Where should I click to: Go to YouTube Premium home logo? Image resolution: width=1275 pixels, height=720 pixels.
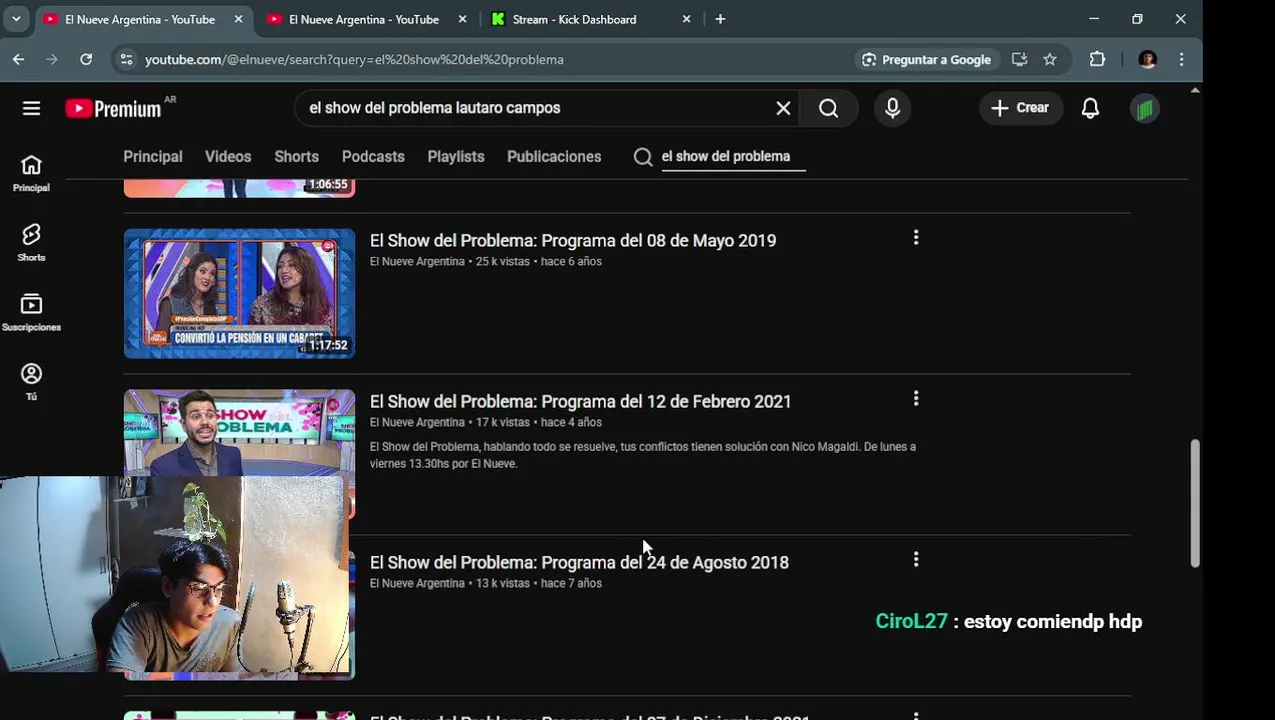pyautogui.click(x=114, y=108)
